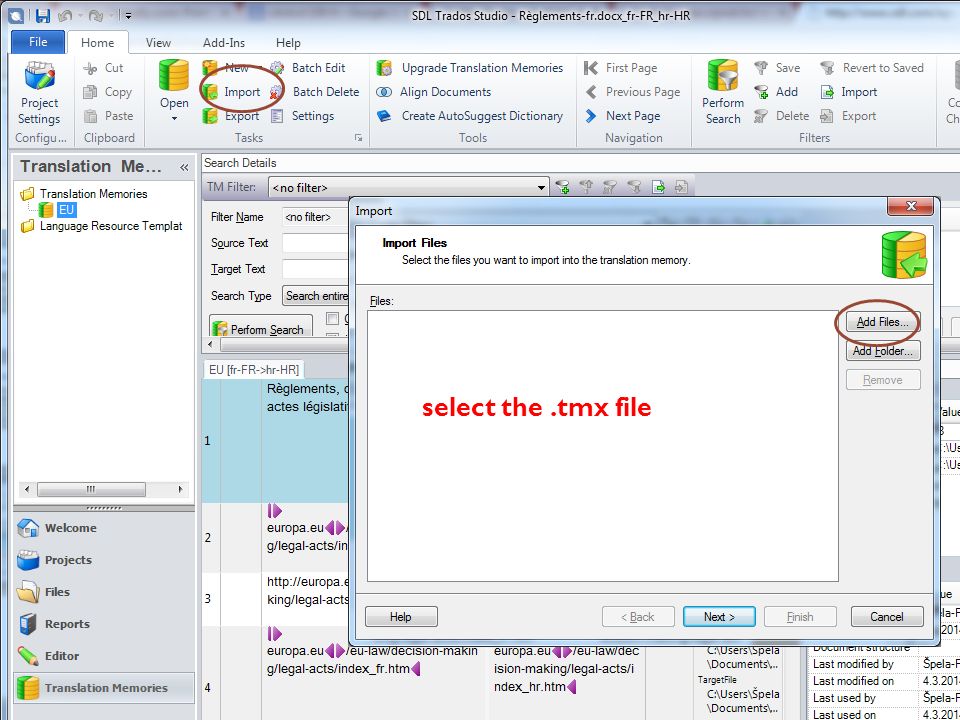Create a New translation memory
960x720 pixels.
click(x=225, y=68)
